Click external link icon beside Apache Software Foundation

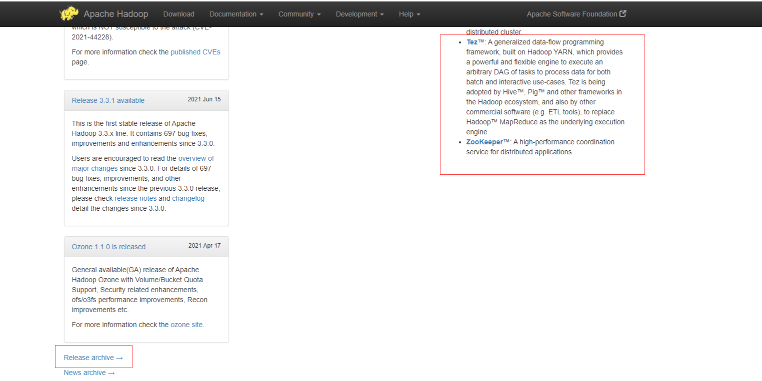pos(623,14)
